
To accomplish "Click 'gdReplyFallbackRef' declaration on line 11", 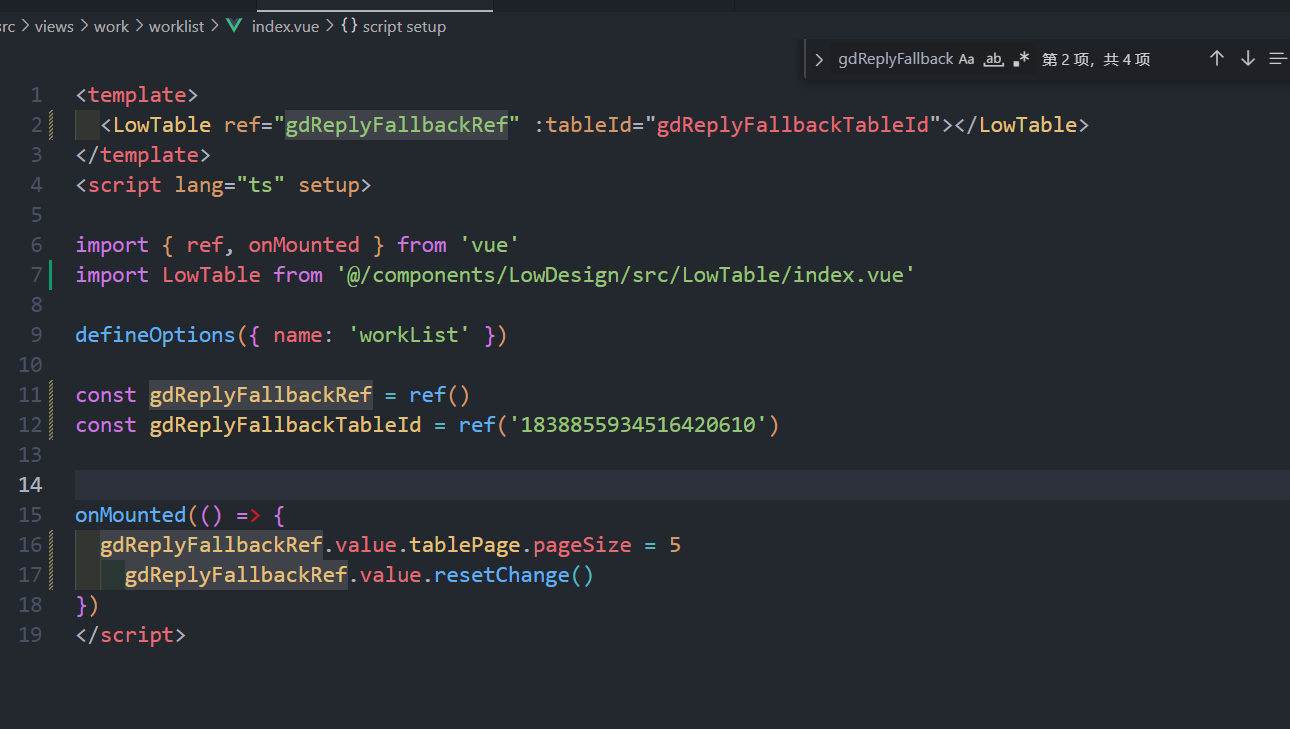I will pyautogui.click(x=261, y=395).
